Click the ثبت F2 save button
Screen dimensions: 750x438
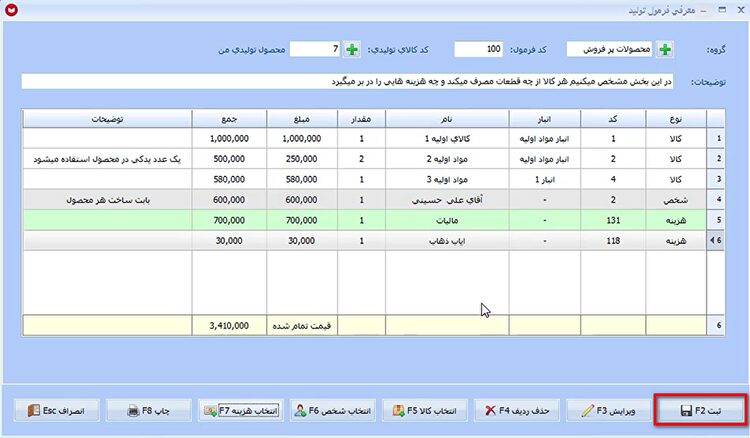click(701, 411)
